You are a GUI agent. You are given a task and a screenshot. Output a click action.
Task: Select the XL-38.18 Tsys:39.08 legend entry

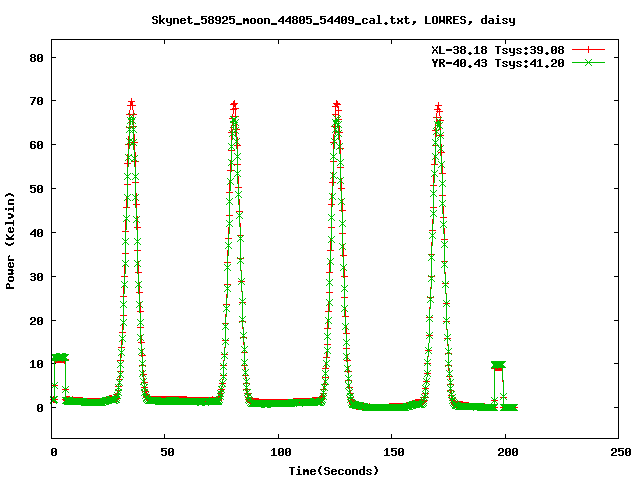(498, 50)
